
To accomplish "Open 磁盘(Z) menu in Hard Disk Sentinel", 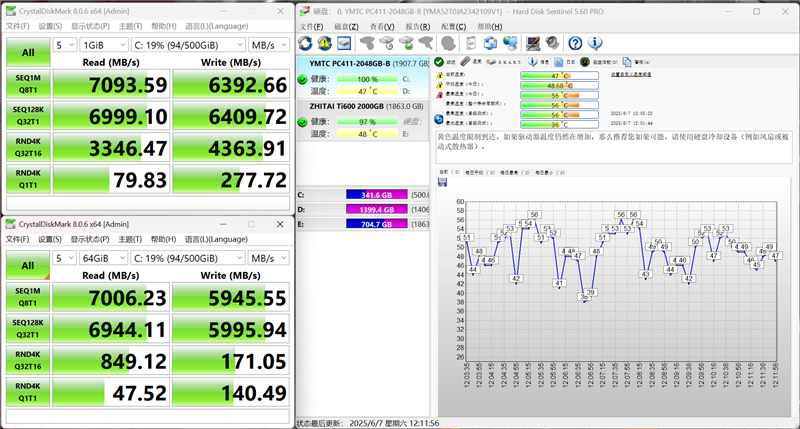I will (x=346, y=27).
